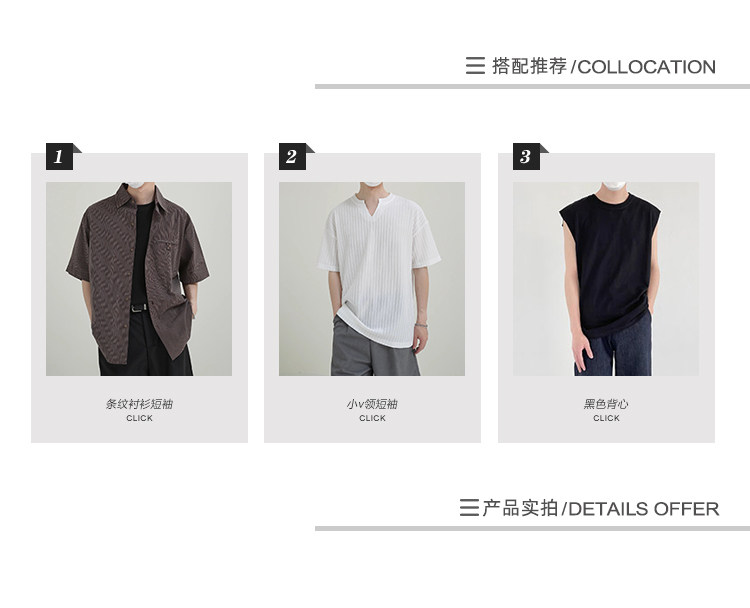The height and width of the screenshot is (608, 750).
Task: Click the 条纹衬衫短袖 product title
Action: (139, 404)
